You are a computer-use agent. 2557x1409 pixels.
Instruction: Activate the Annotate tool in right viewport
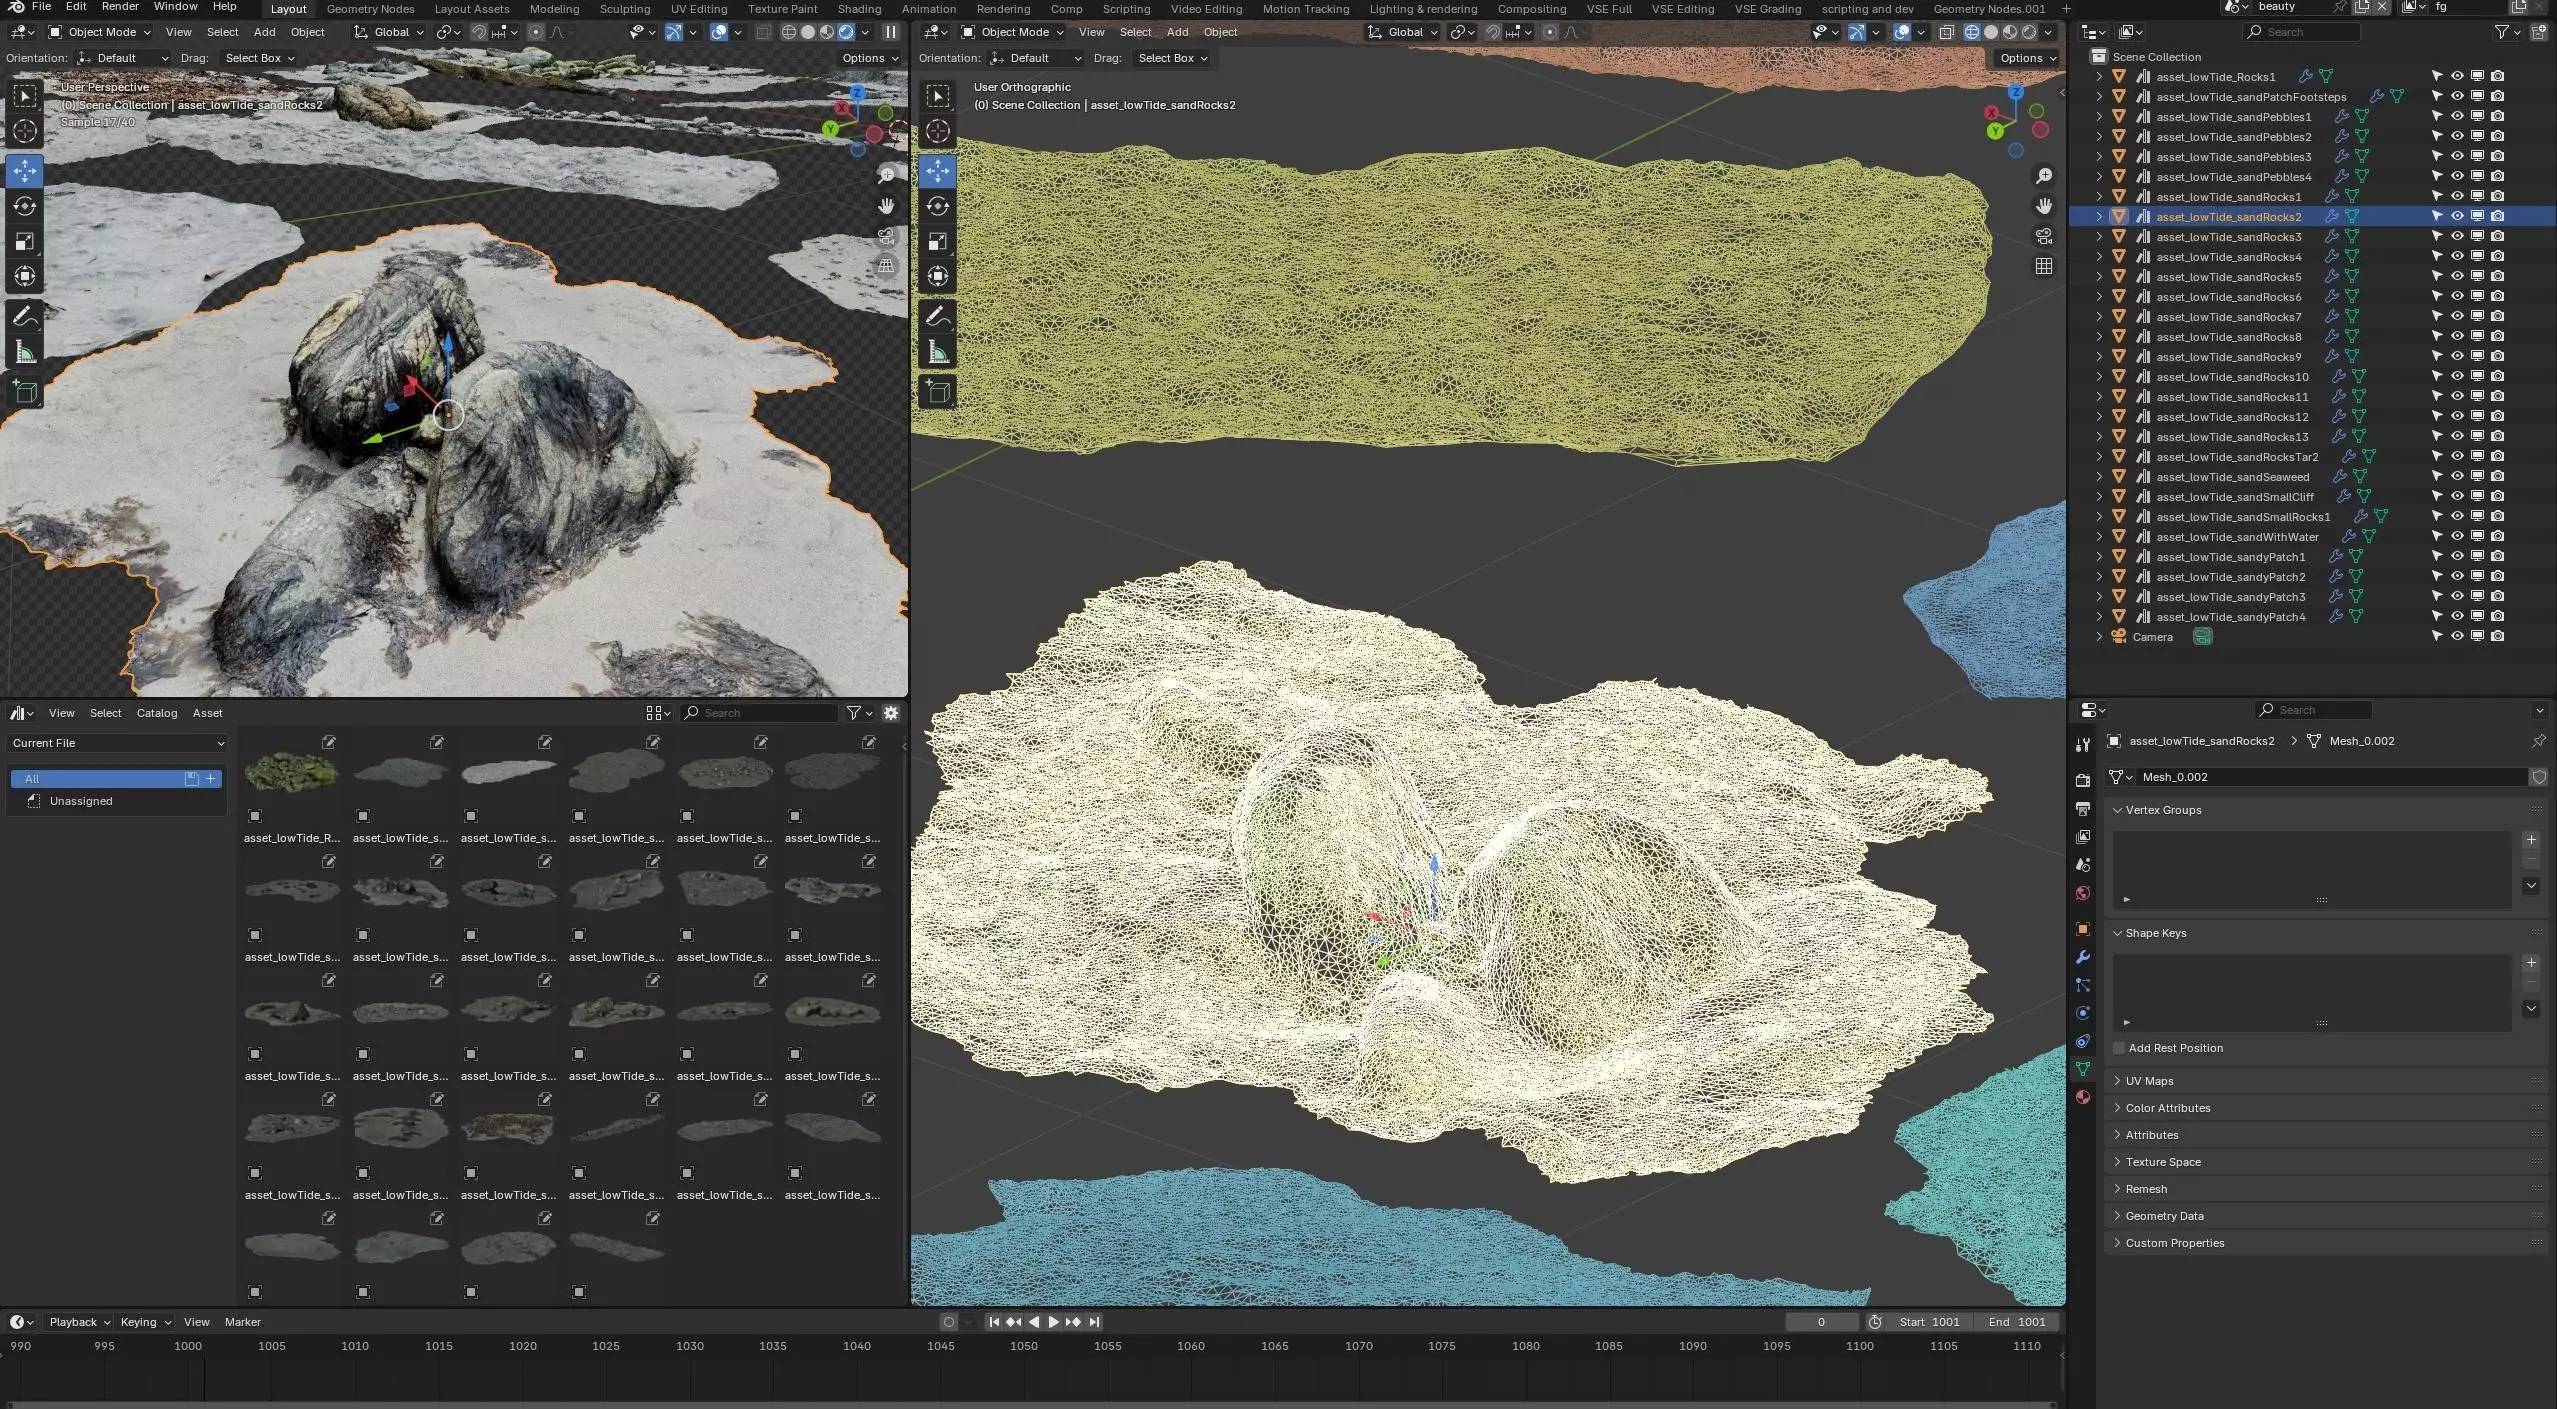937,317
